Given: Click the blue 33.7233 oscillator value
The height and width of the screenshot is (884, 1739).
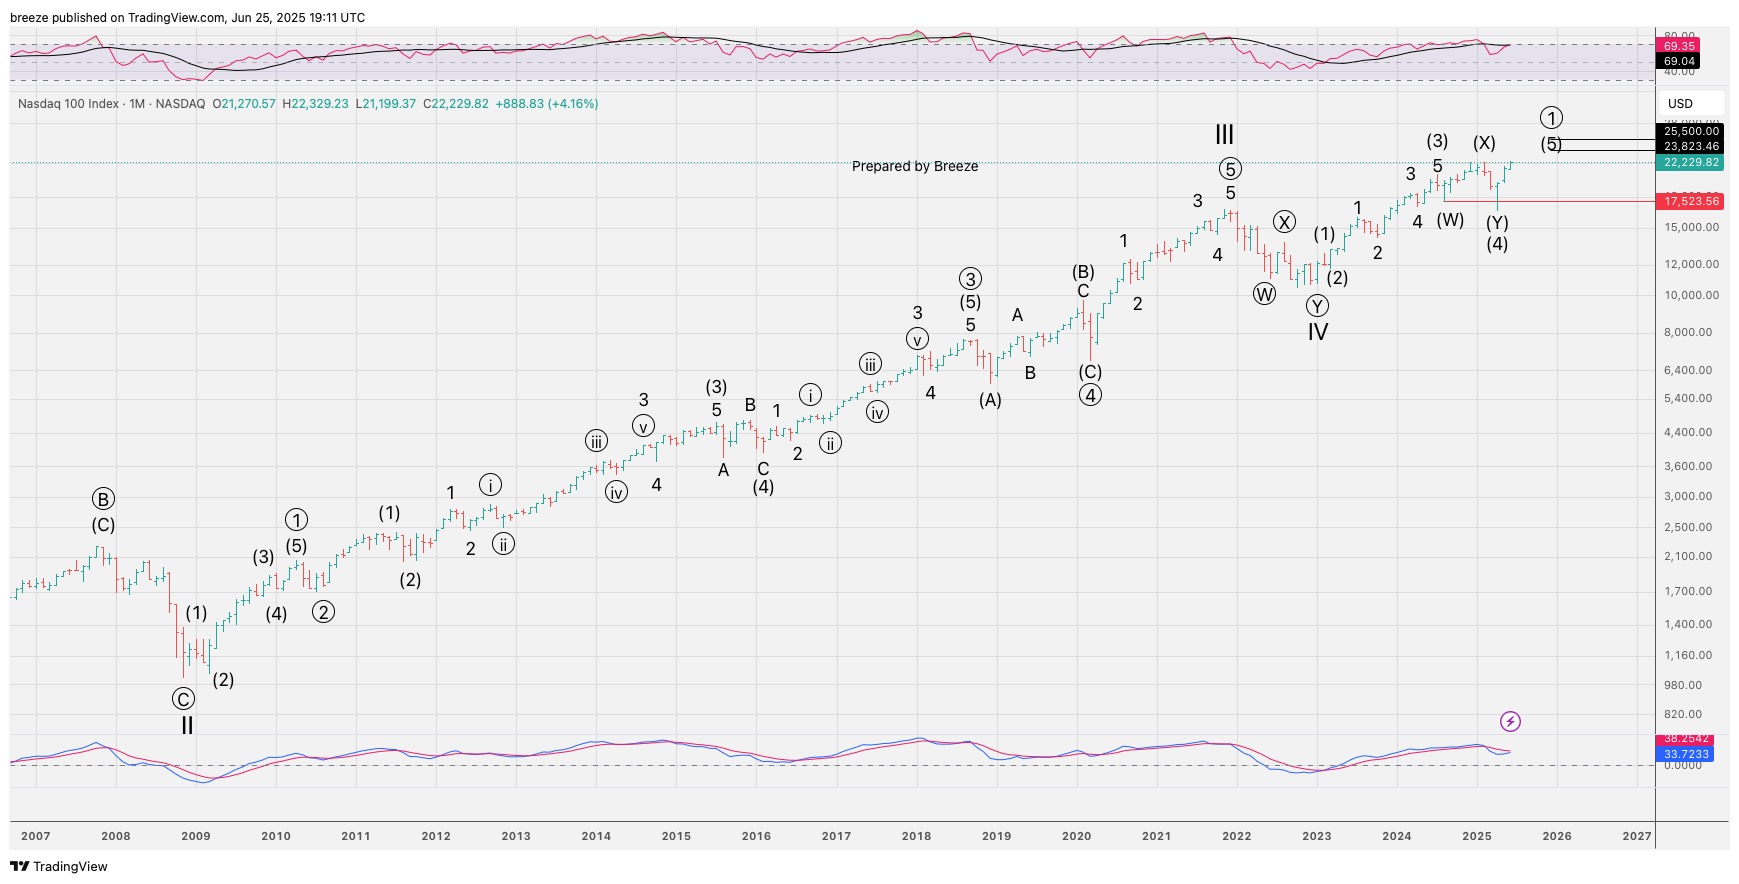Looking at the screenshot, I should [1686, 754].
